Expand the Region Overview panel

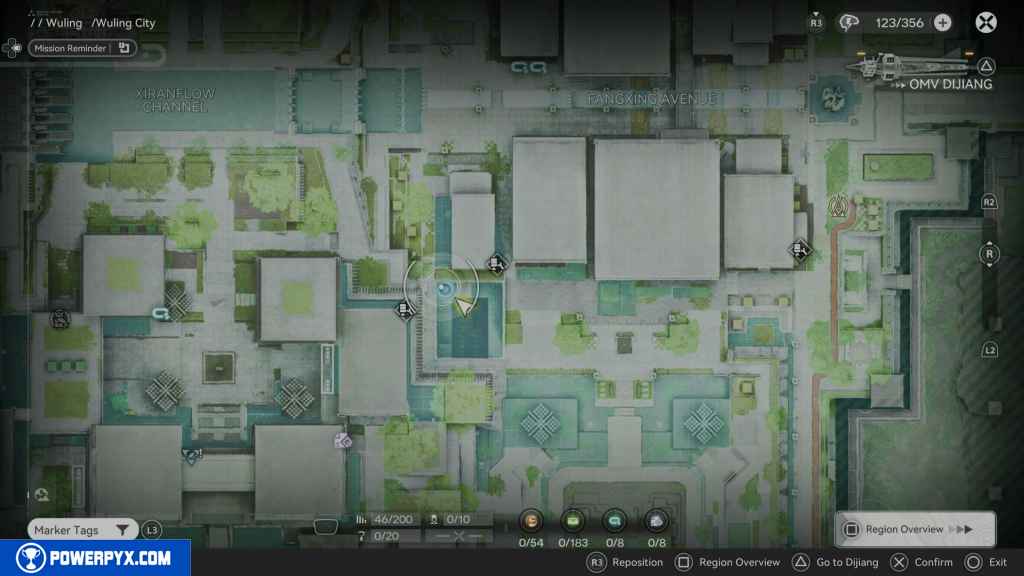tap(914, 529)
